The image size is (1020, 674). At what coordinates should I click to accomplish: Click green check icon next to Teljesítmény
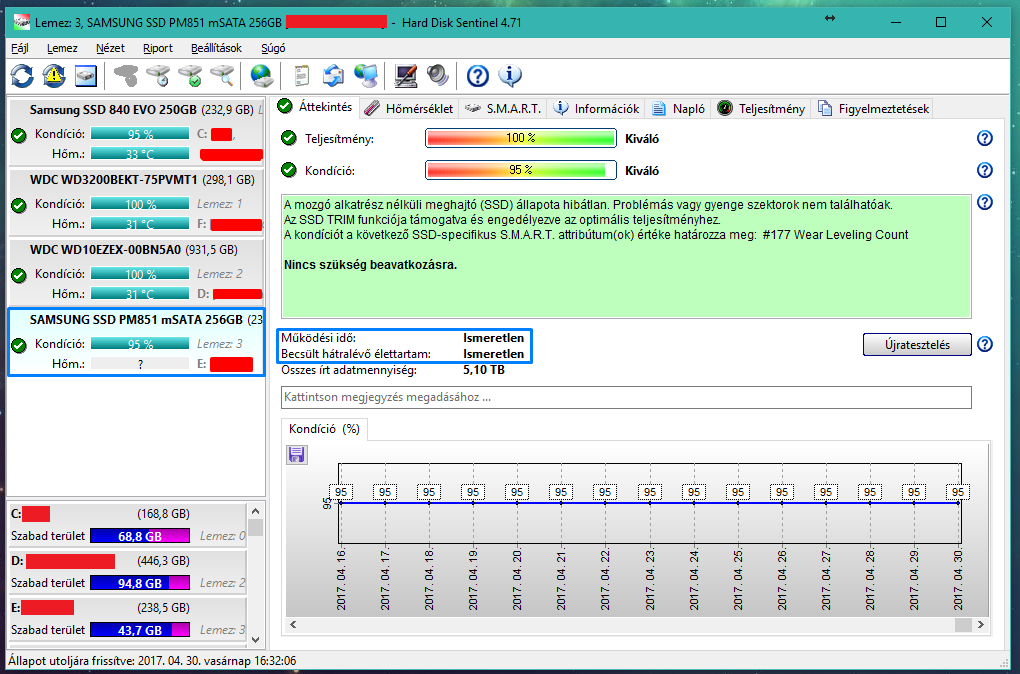pos(288,138)
